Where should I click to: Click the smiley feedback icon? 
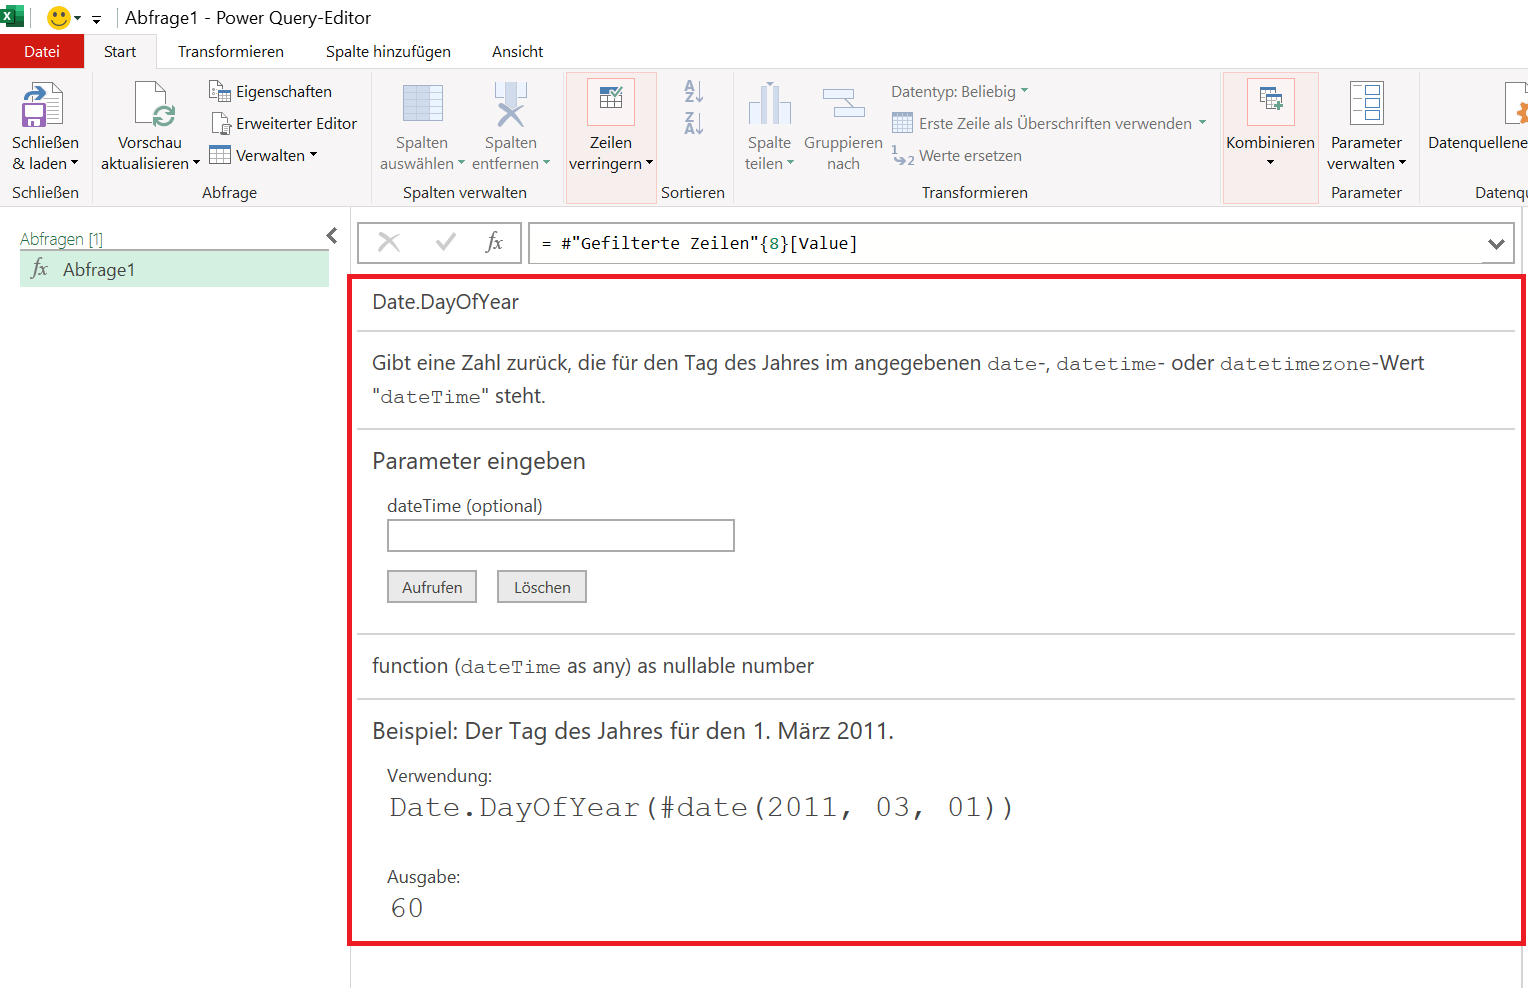tap(59, 18)
